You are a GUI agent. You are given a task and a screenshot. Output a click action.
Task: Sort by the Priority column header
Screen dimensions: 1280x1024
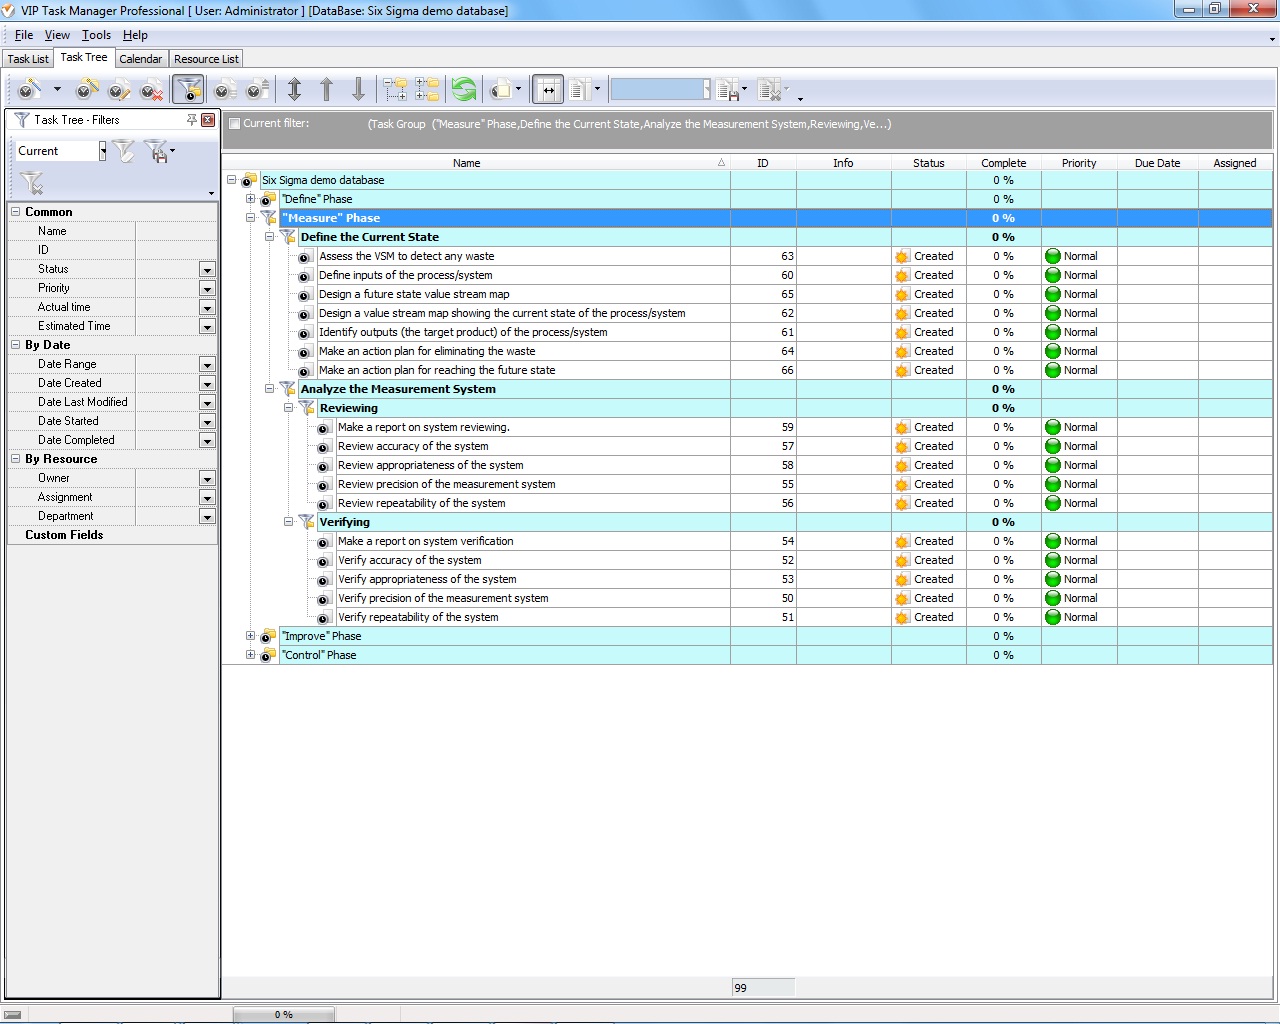pos(1078,163)
